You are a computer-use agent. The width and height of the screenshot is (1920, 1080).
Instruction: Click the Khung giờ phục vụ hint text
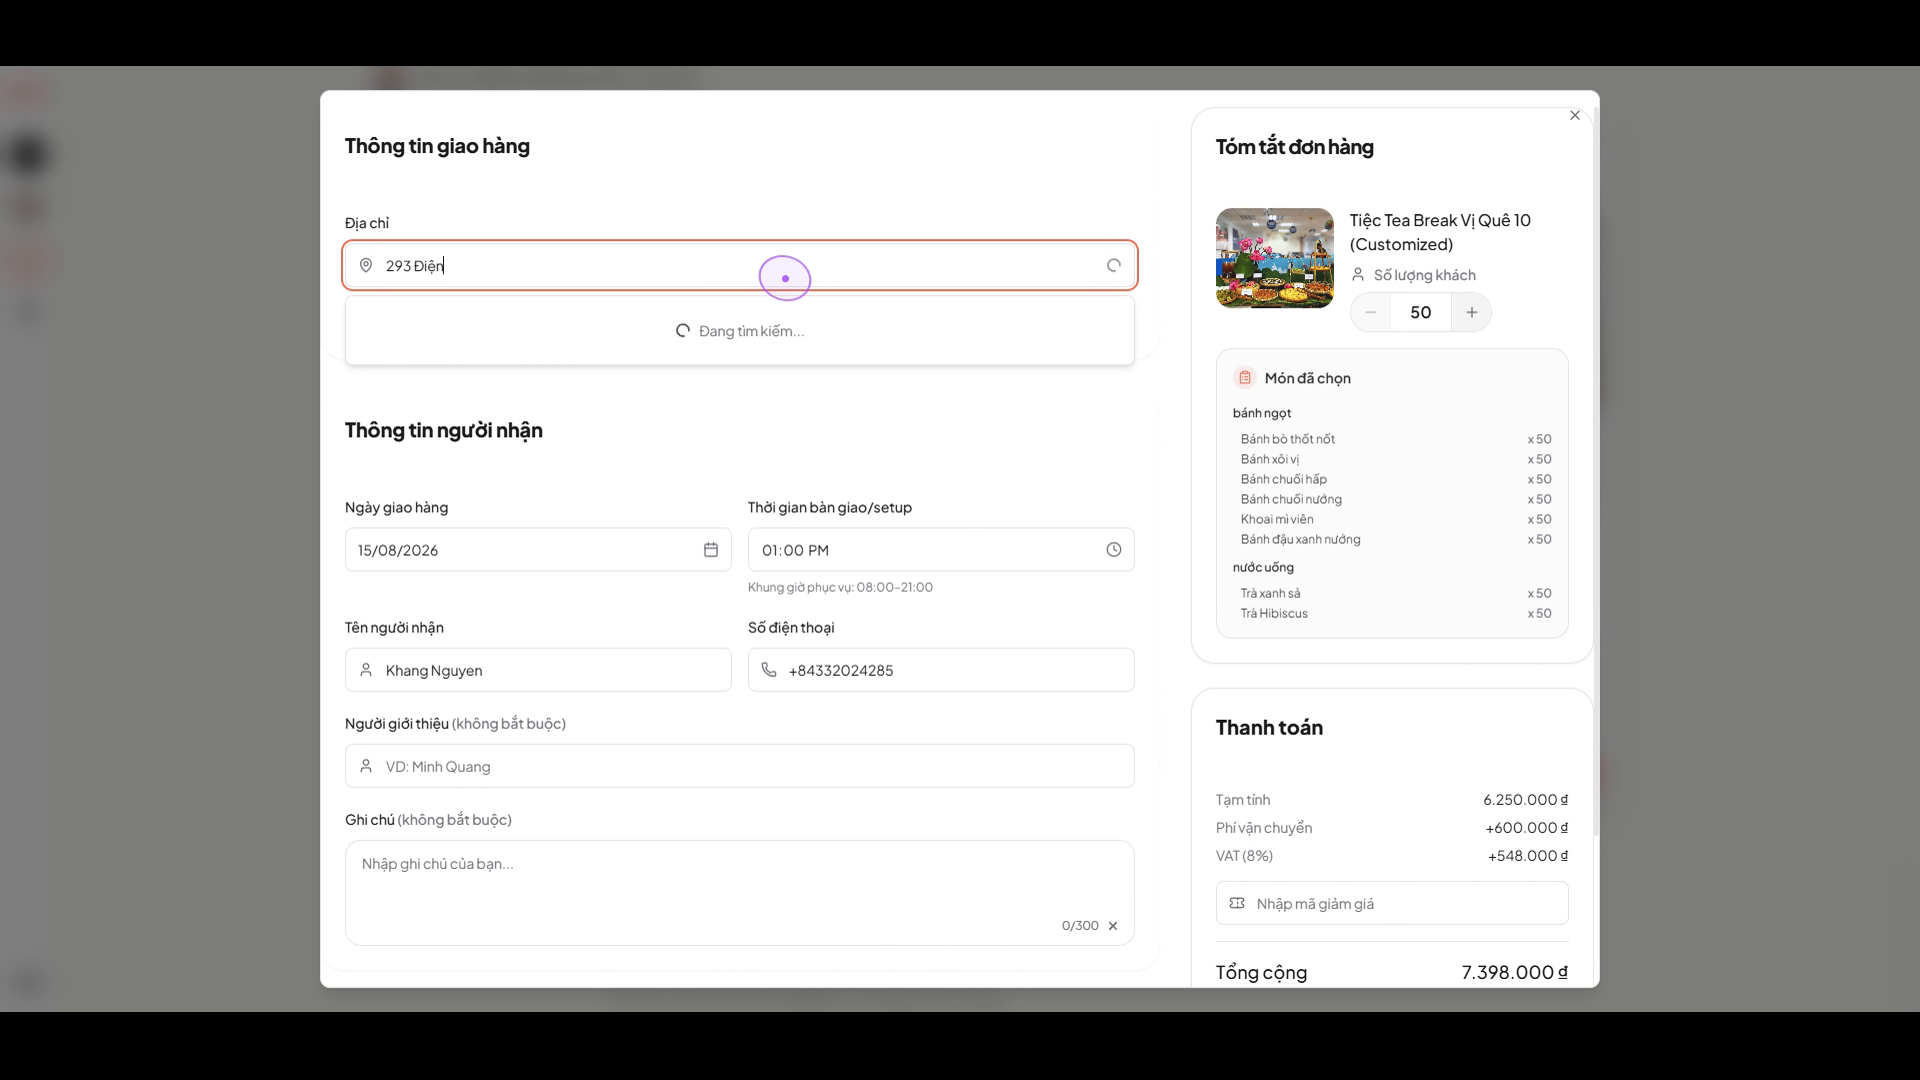click(x=840, y=587)
